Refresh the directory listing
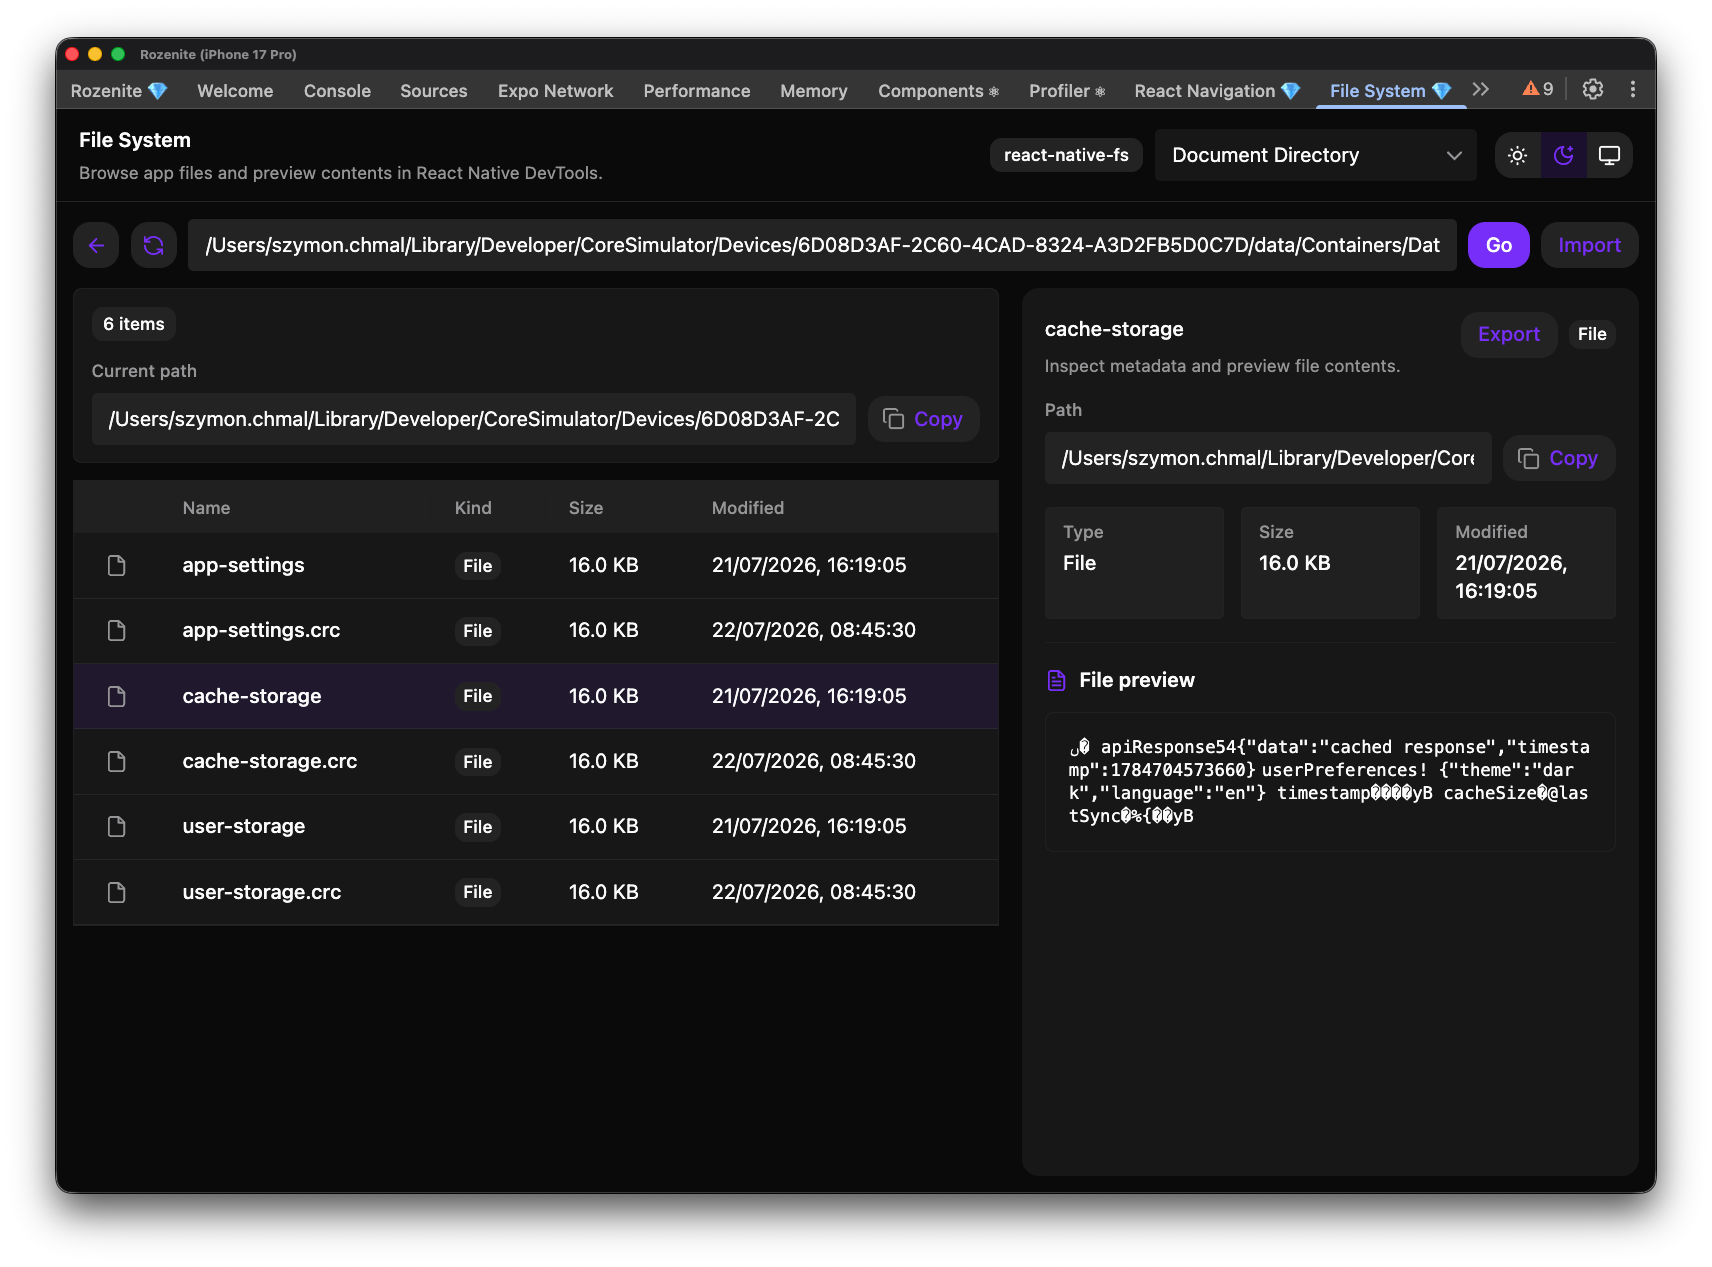Screen dimensions: 1712x1267 point(154,245)
